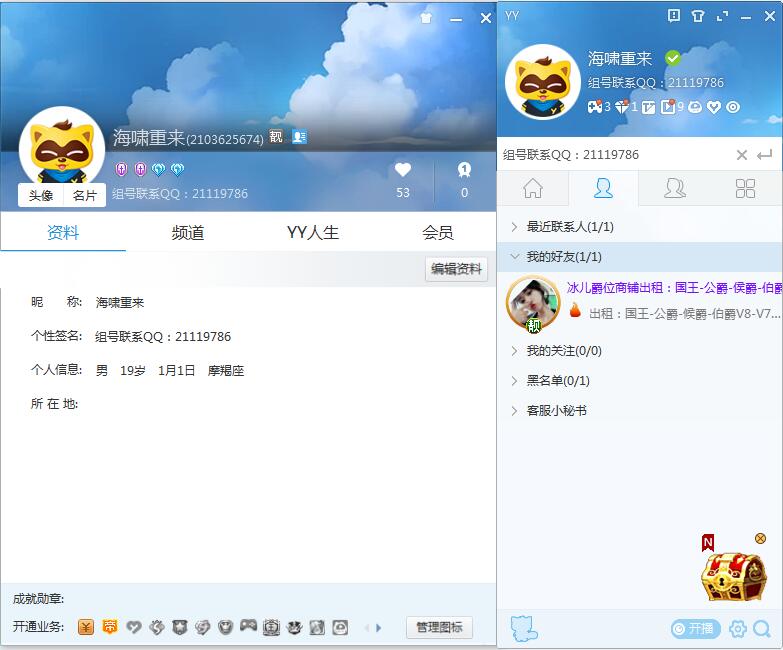The height and width of the screenshot is (650, 783).
Task: Open skin shirt icon in YY main window
Action: point(698,16)
